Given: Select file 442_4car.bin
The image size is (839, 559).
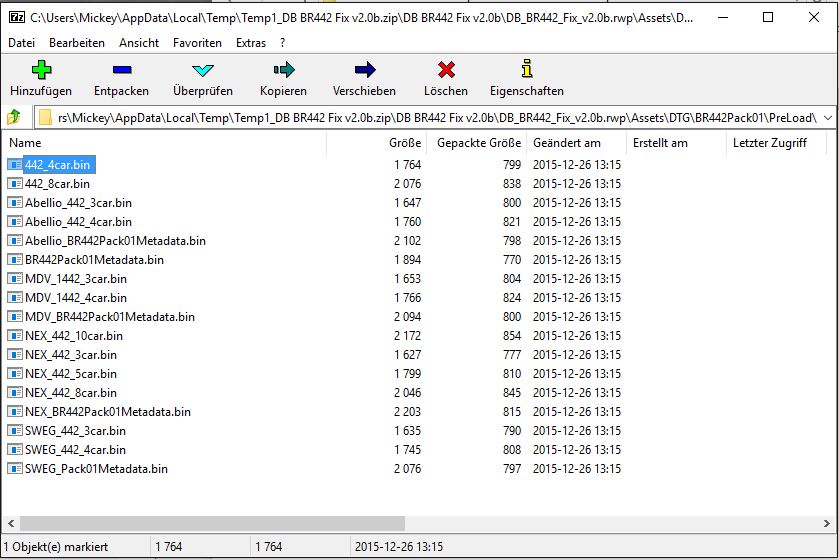Looking at the screenshot, I should click(x=57, y=165).
